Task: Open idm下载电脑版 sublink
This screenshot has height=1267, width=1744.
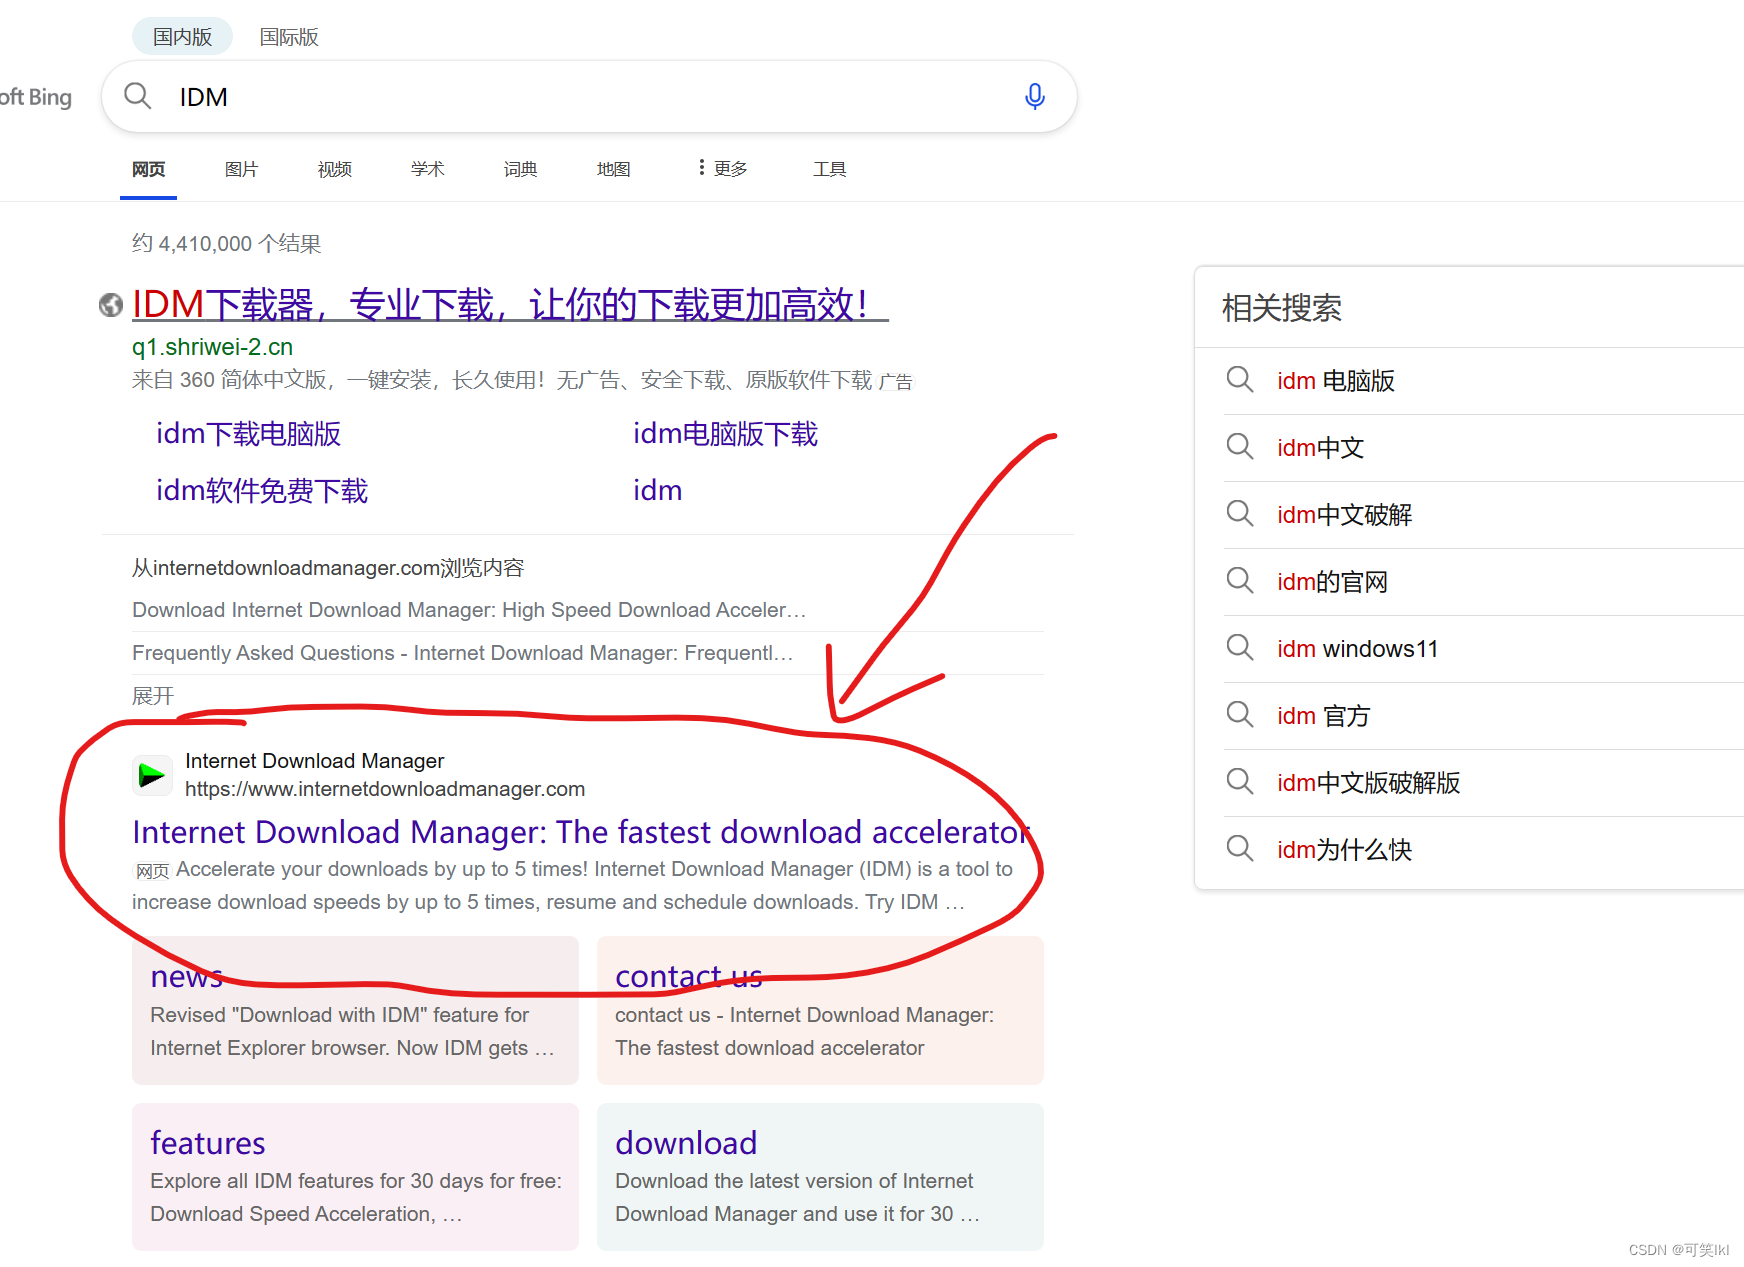Action: [x=248, y=433]
